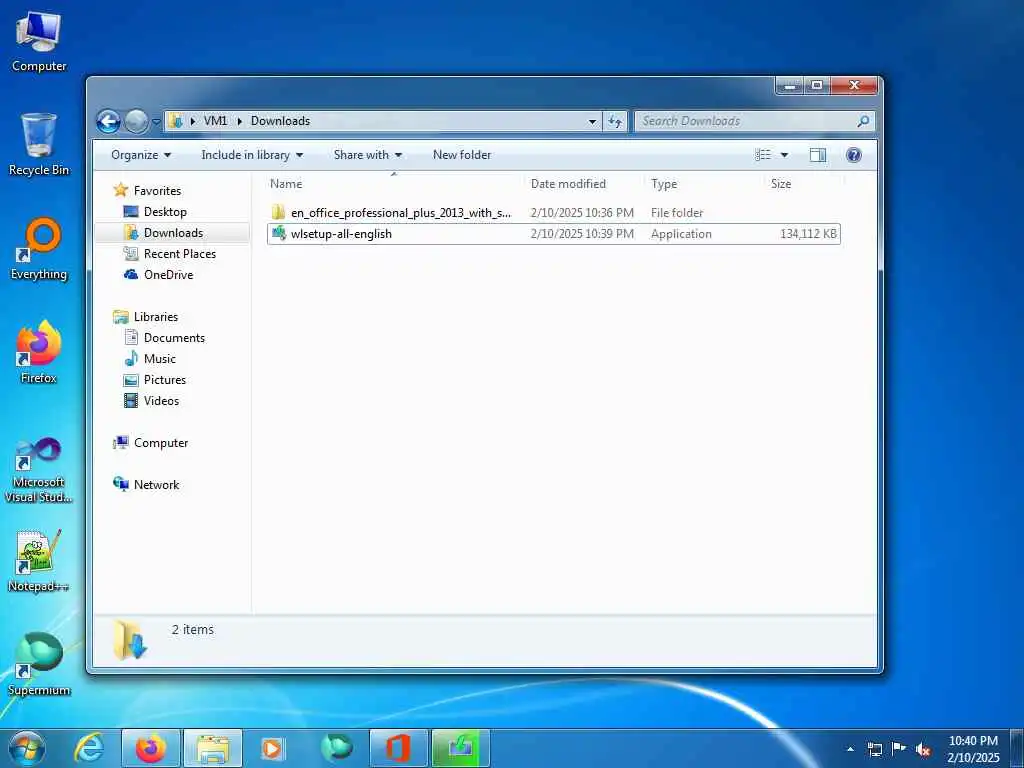
Task: Open OneDrive in the navigation pane
Action: pyautogui.click(x=168, y=274)
